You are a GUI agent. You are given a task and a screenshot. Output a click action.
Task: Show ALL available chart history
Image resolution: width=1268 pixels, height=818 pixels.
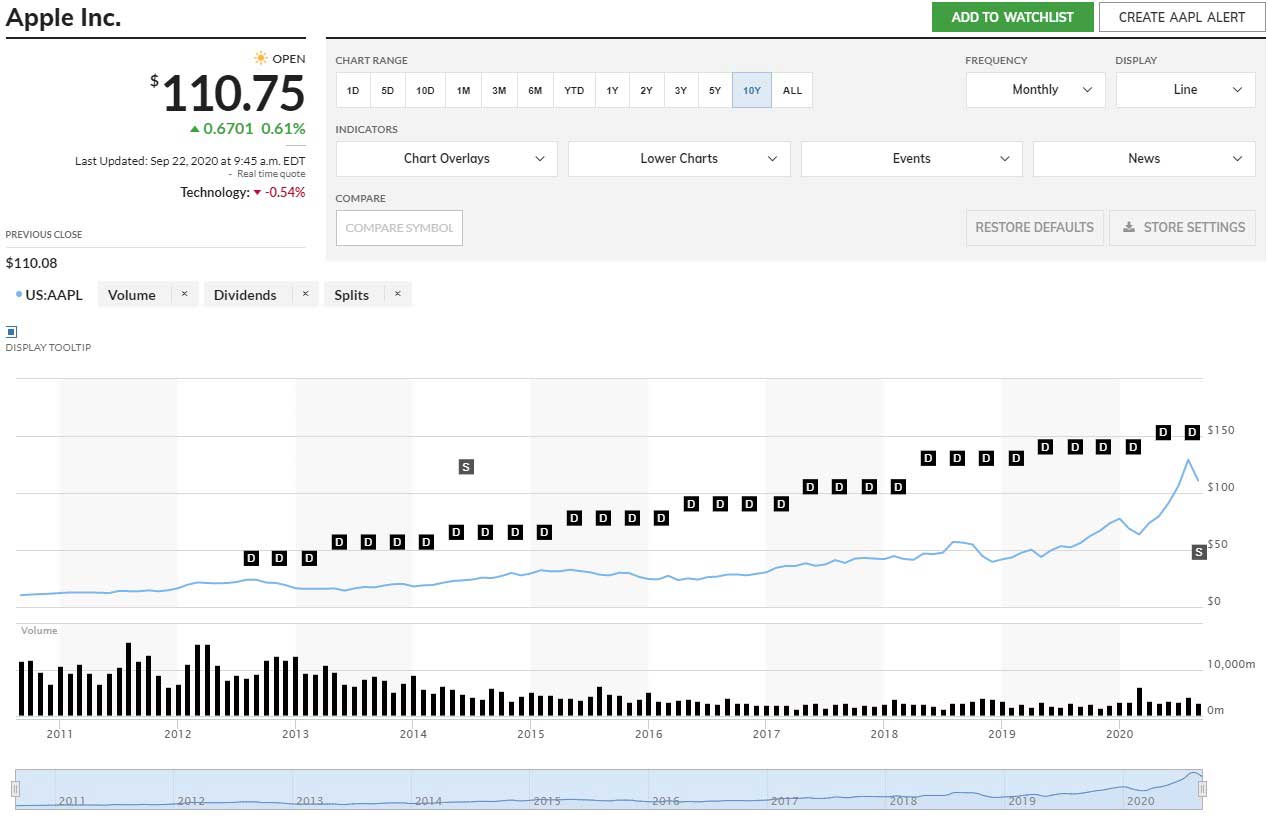[x=792, y=90]
